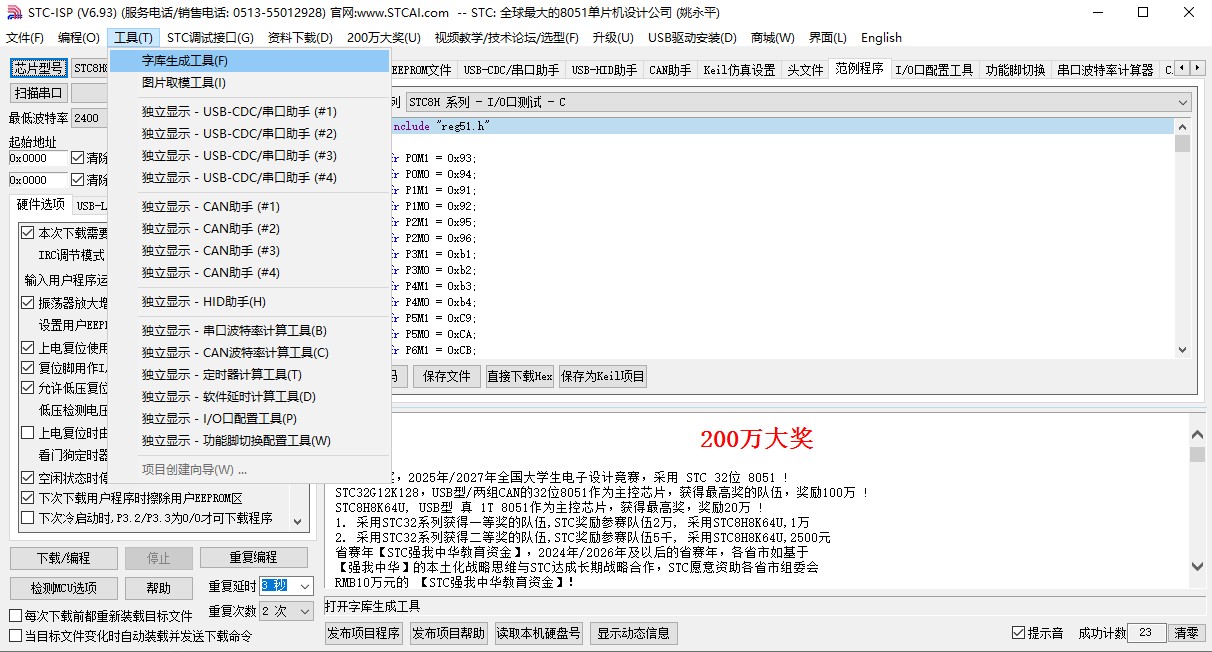
Task: Click hardware options list scroll down arrow
Action: pos(297,521)
